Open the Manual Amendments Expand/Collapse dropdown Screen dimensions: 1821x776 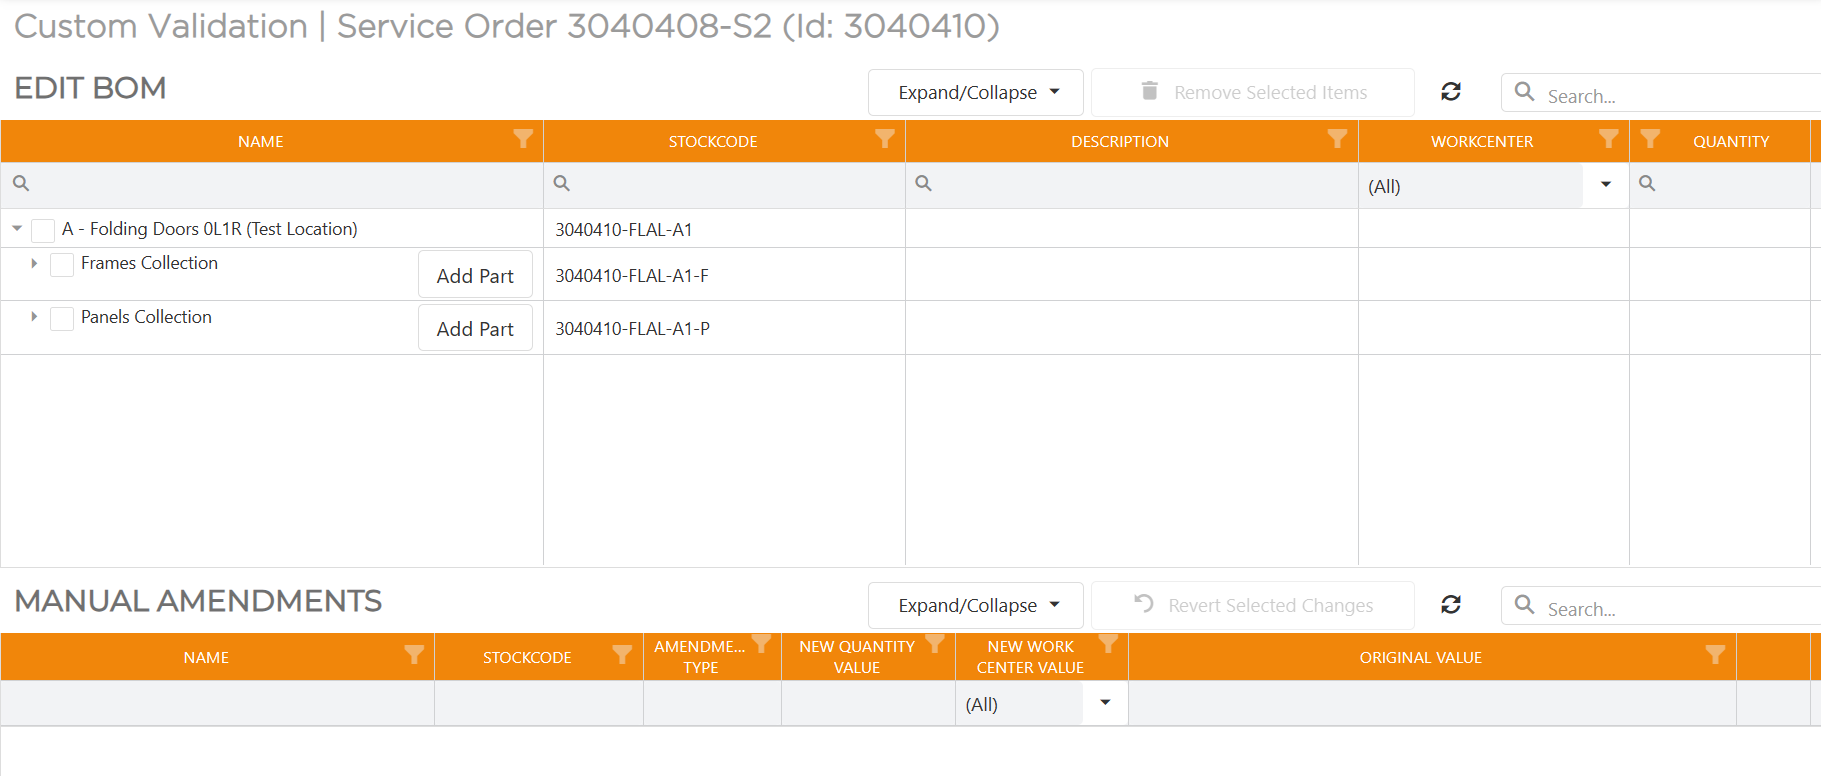coord(976,605)
